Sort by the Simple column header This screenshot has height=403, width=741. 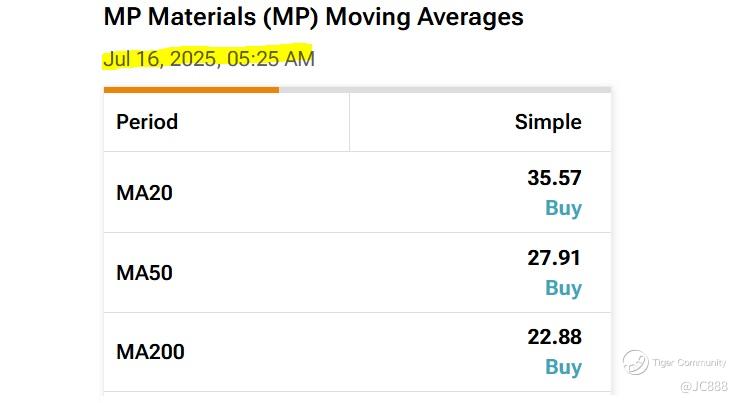(547, 122)
